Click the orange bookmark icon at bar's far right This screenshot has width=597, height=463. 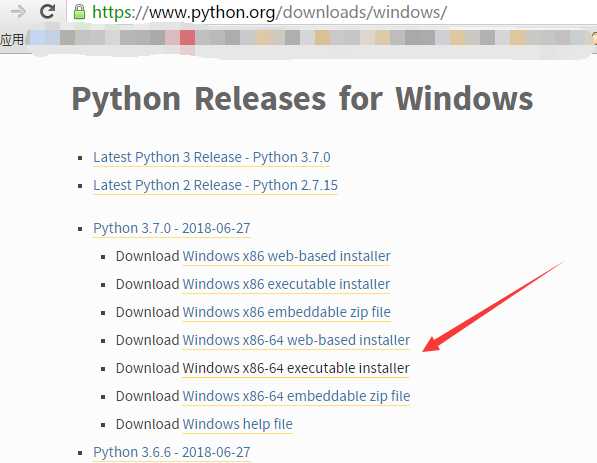click(594, 38)
